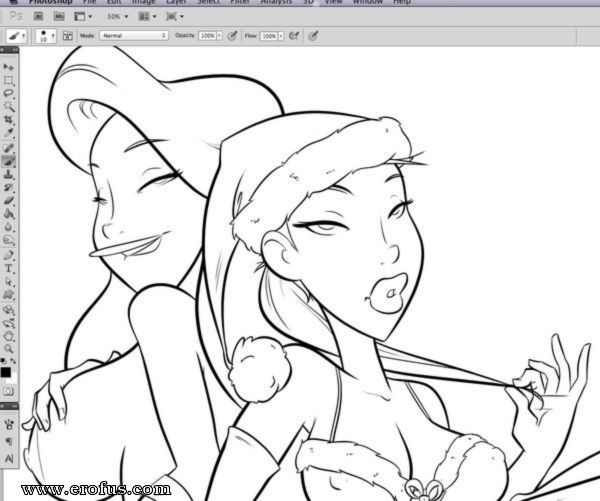The height and width of the screenshot is (501, 600).
Task: Select the Path Selection tool
Action: tap(8, 282)
